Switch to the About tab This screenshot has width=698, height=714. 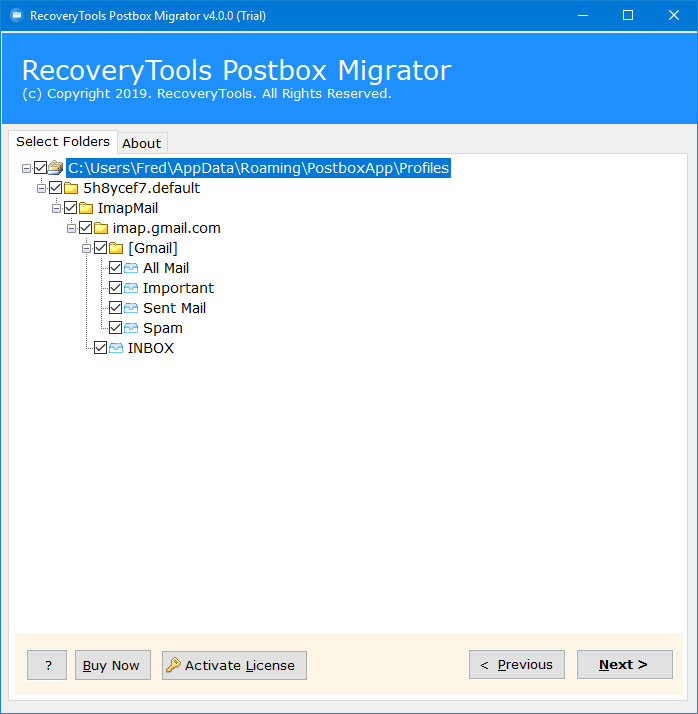coord(142,143)
